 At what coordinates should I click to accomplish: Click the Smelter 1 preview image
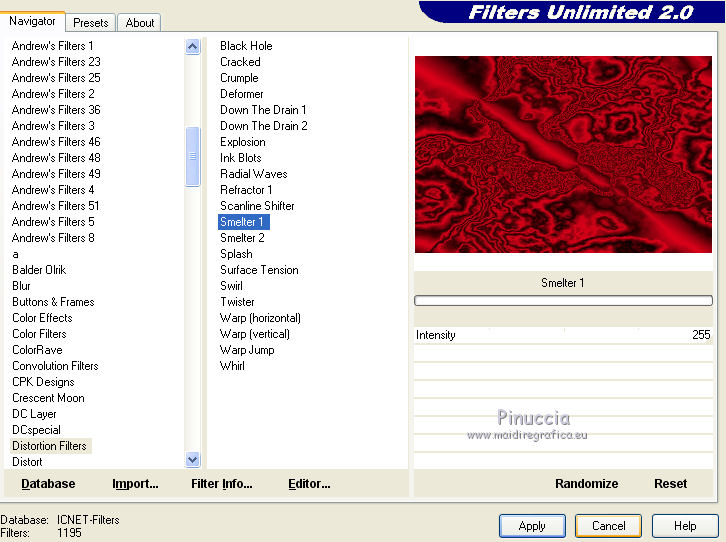(x=563, y=155)
